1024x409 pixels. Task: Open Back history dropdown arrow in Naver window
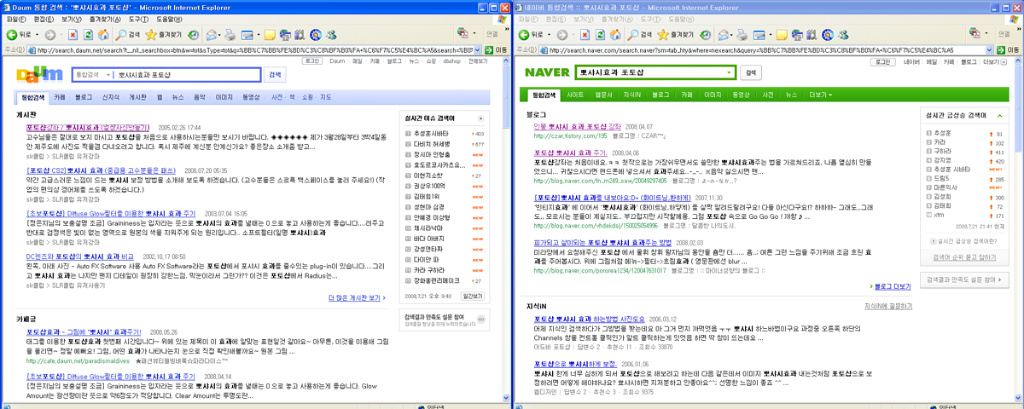(x=549, y=35)
